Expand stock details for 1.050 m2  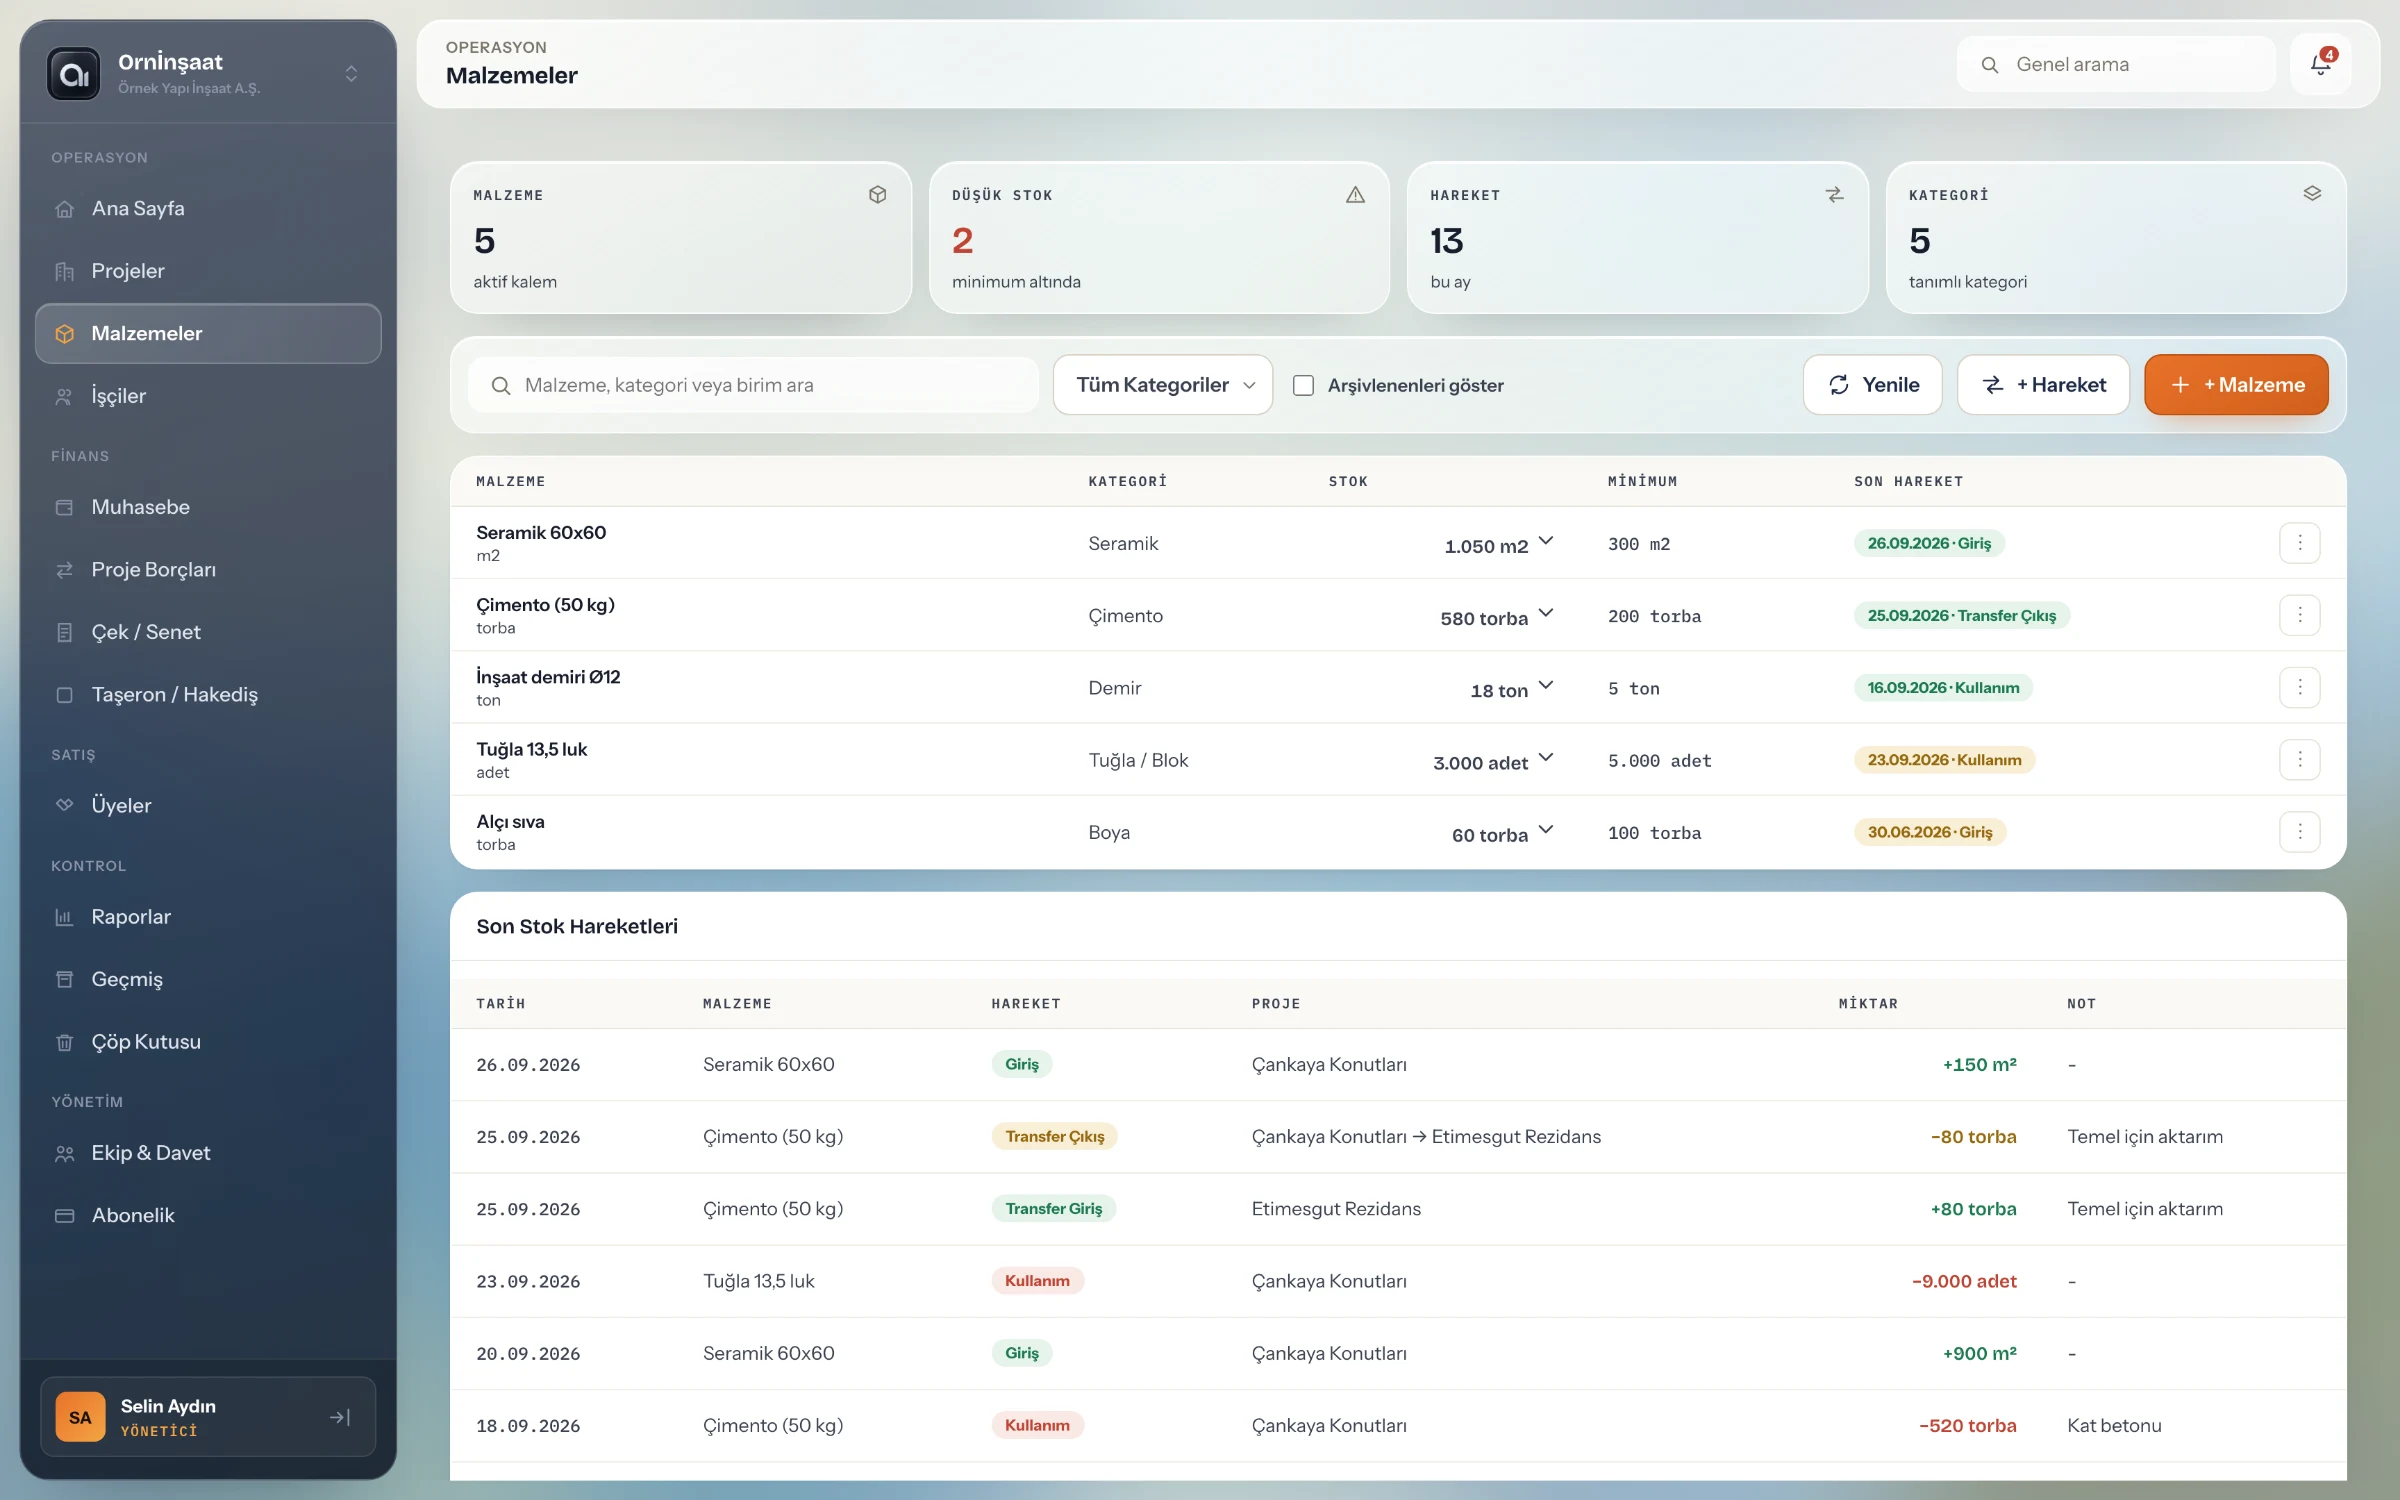click(1545, 541)
